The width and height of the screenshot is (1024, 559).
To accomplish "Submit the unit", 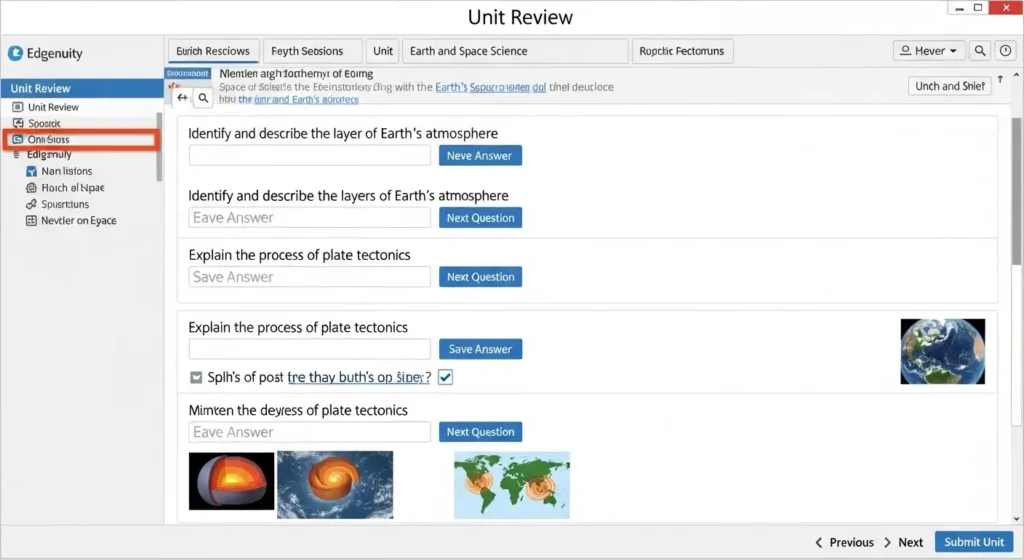I will pyautogui.click(x=974, y=542).
